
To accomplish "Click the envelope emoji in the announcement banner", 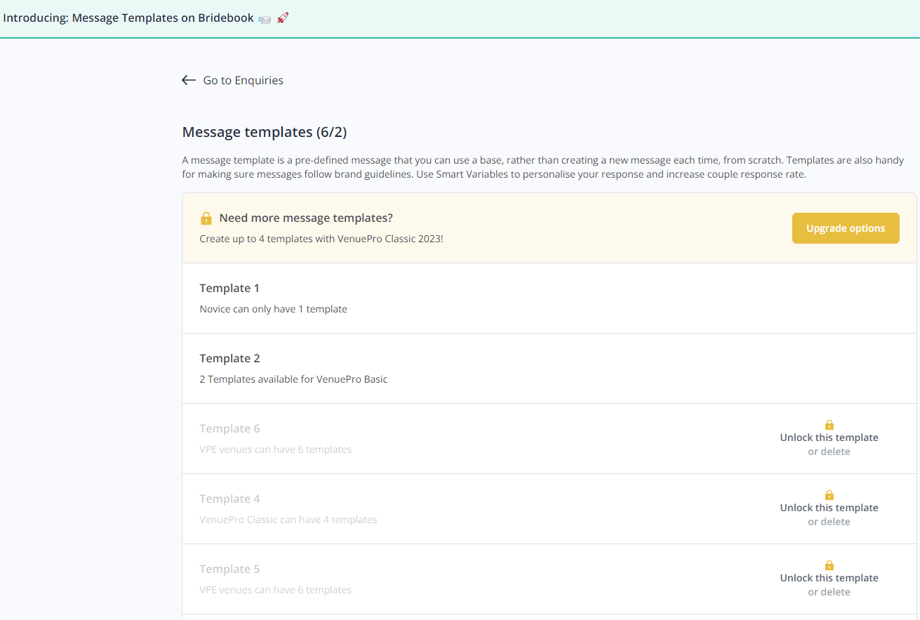I will pos(265,18).
